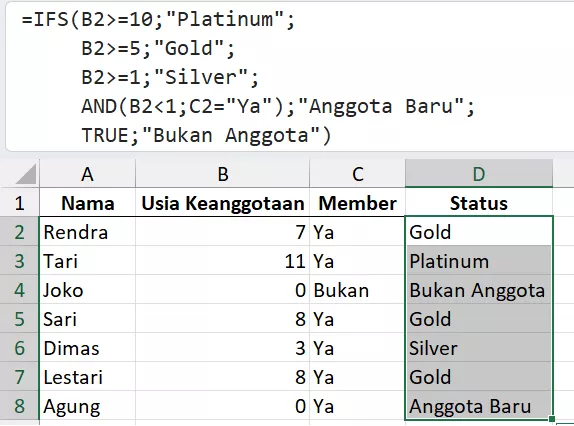Click Dimas's Ya member cell

[x=358, y=348]
